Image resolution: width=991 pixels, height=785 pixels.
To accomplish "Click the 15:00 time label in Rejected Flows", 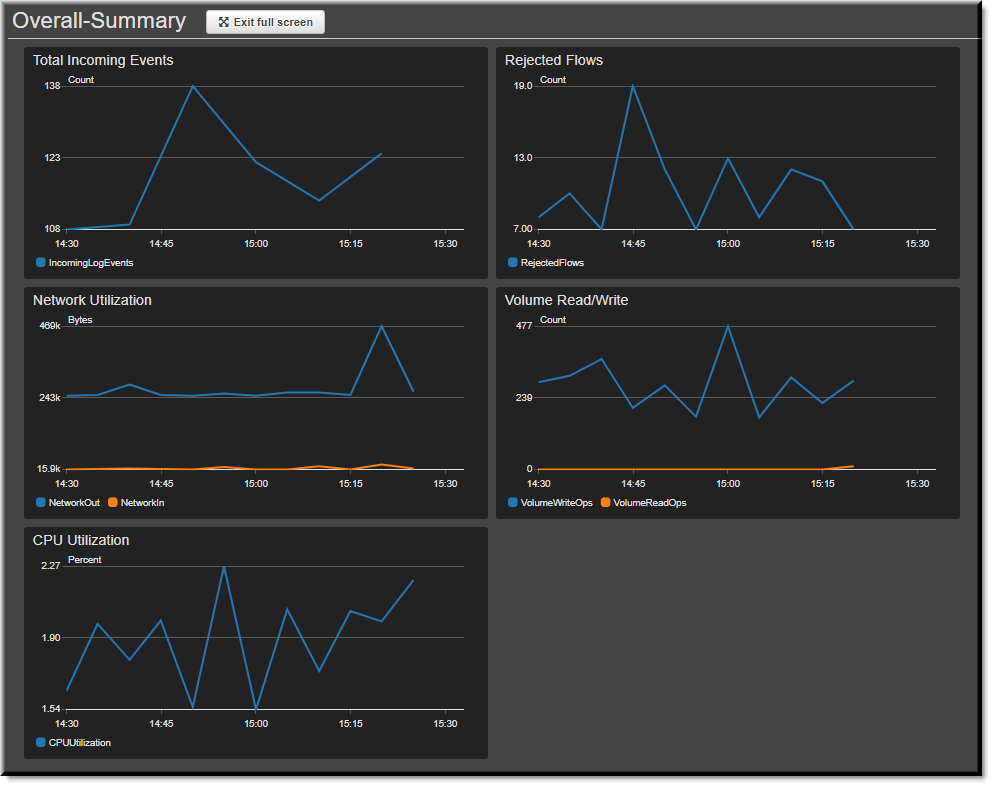I will pos(728,244).
